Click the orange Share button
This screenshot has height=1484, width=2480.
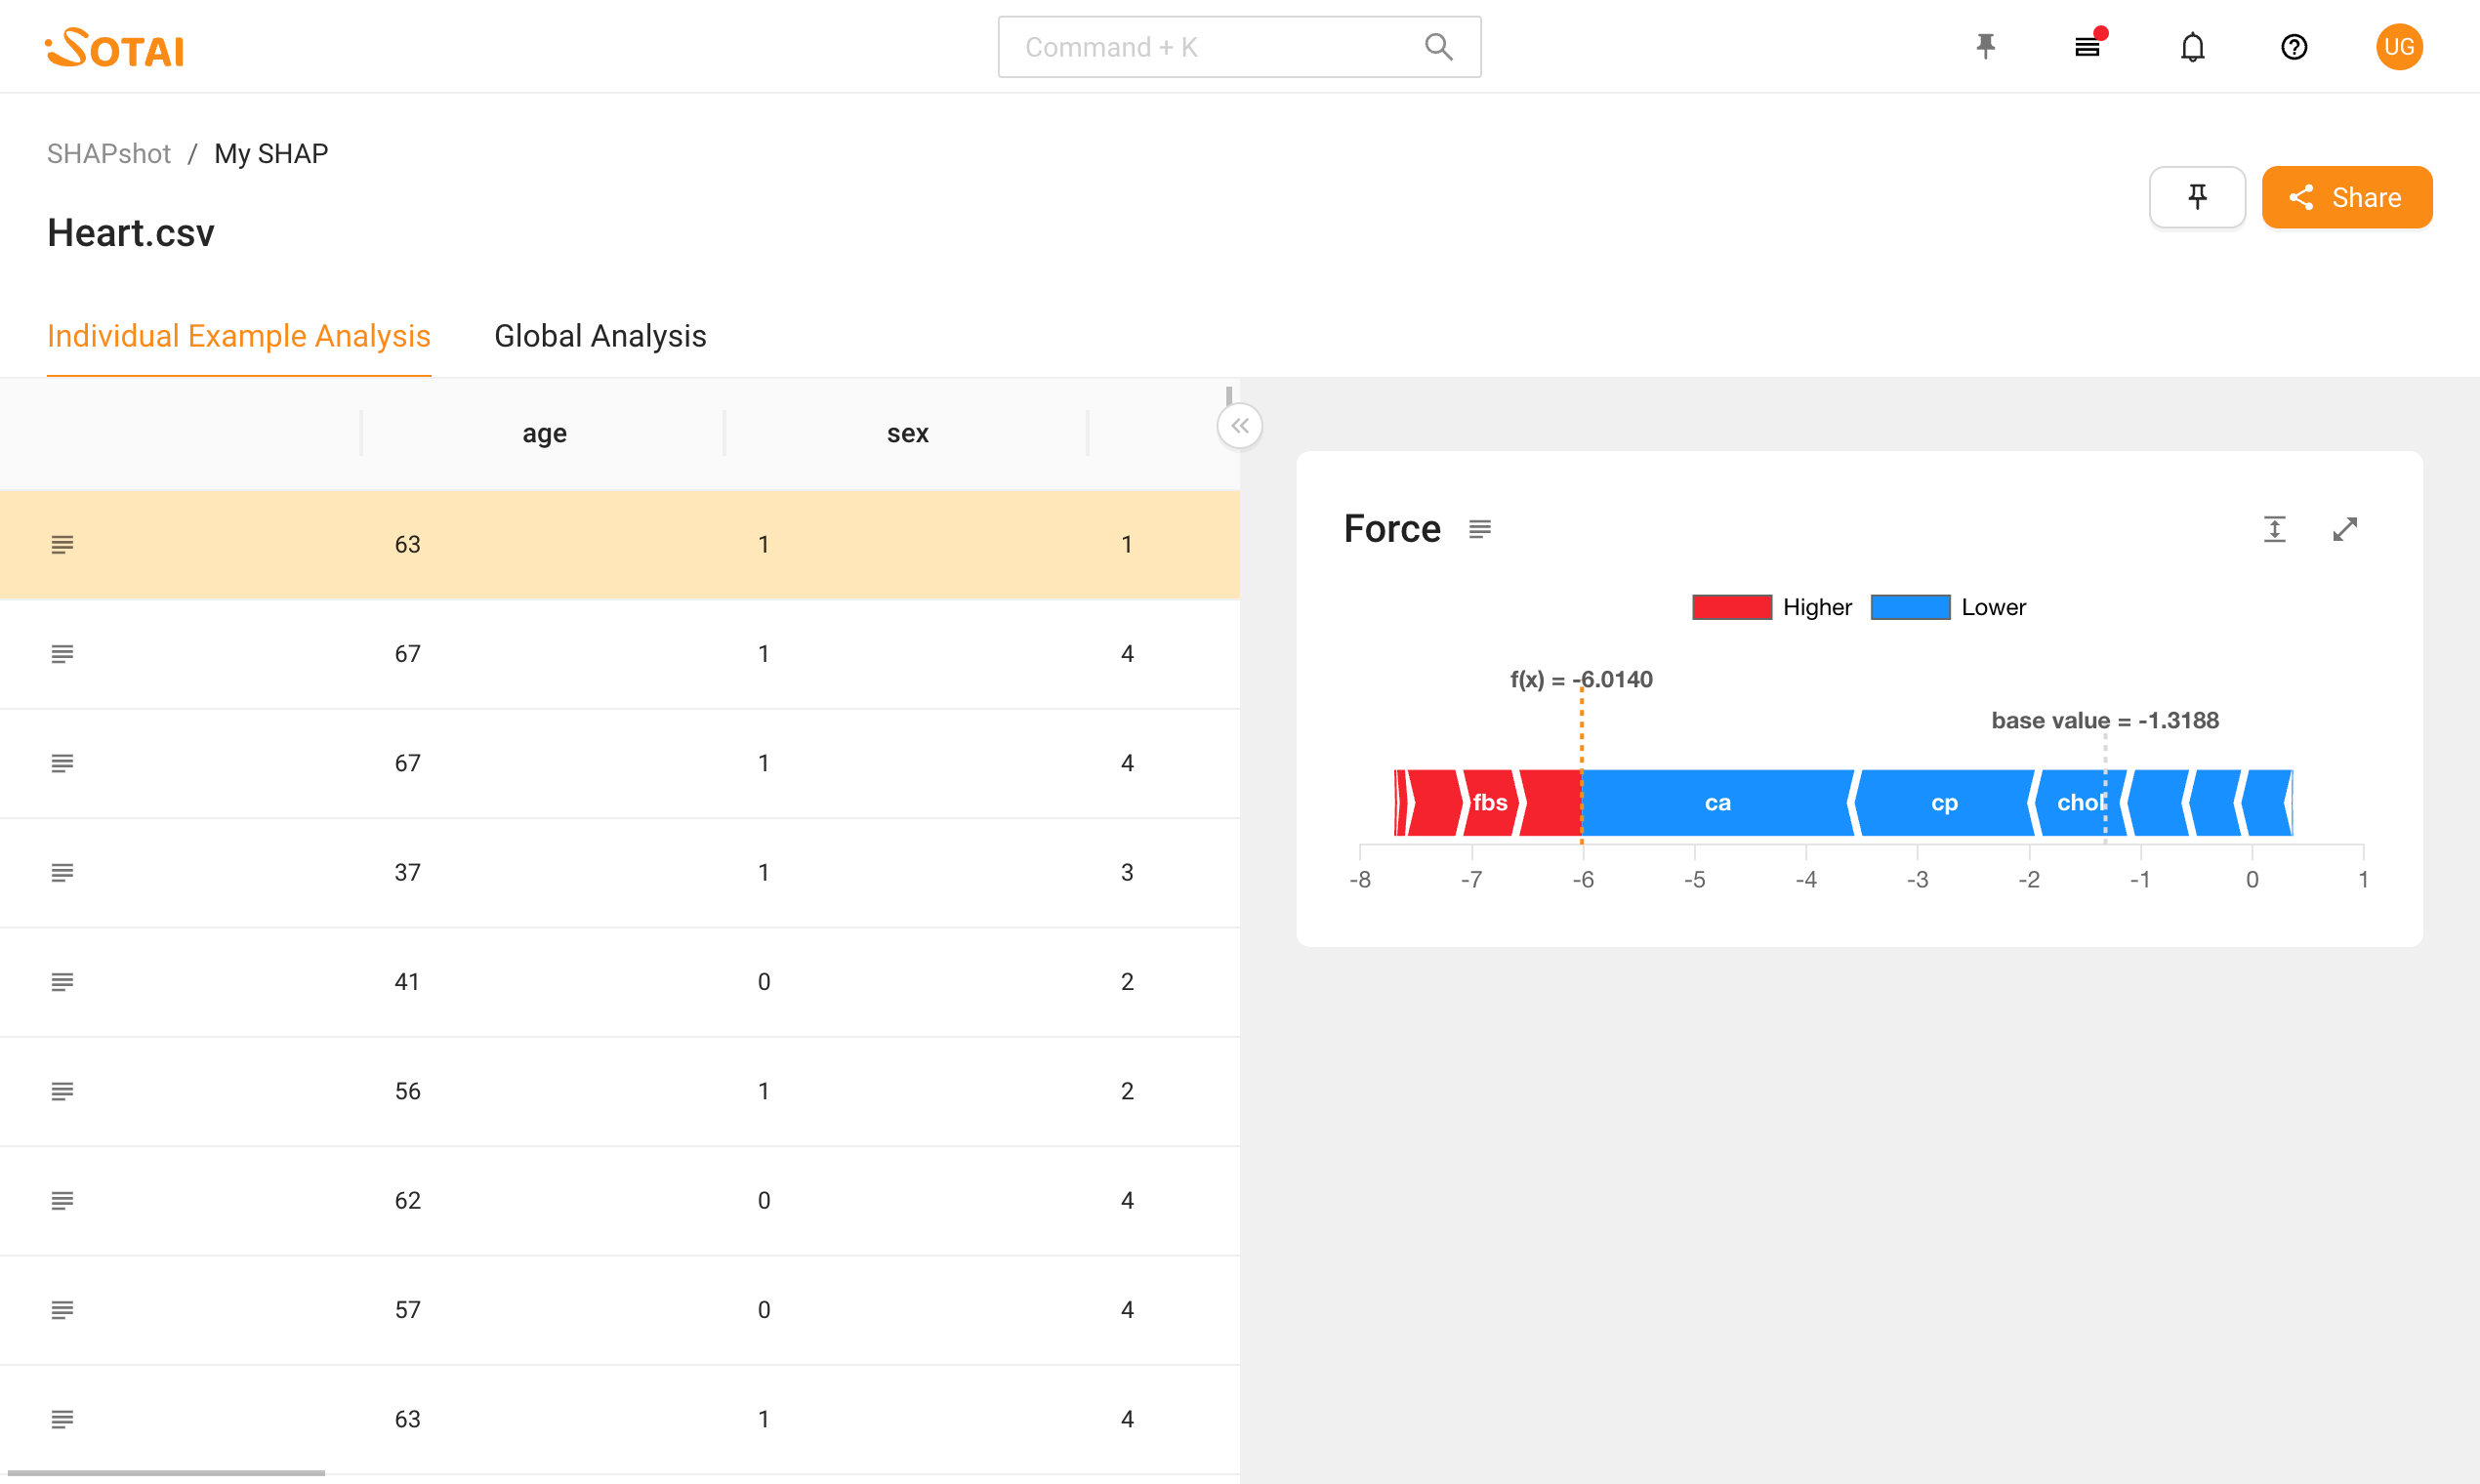pos(2346,197)
